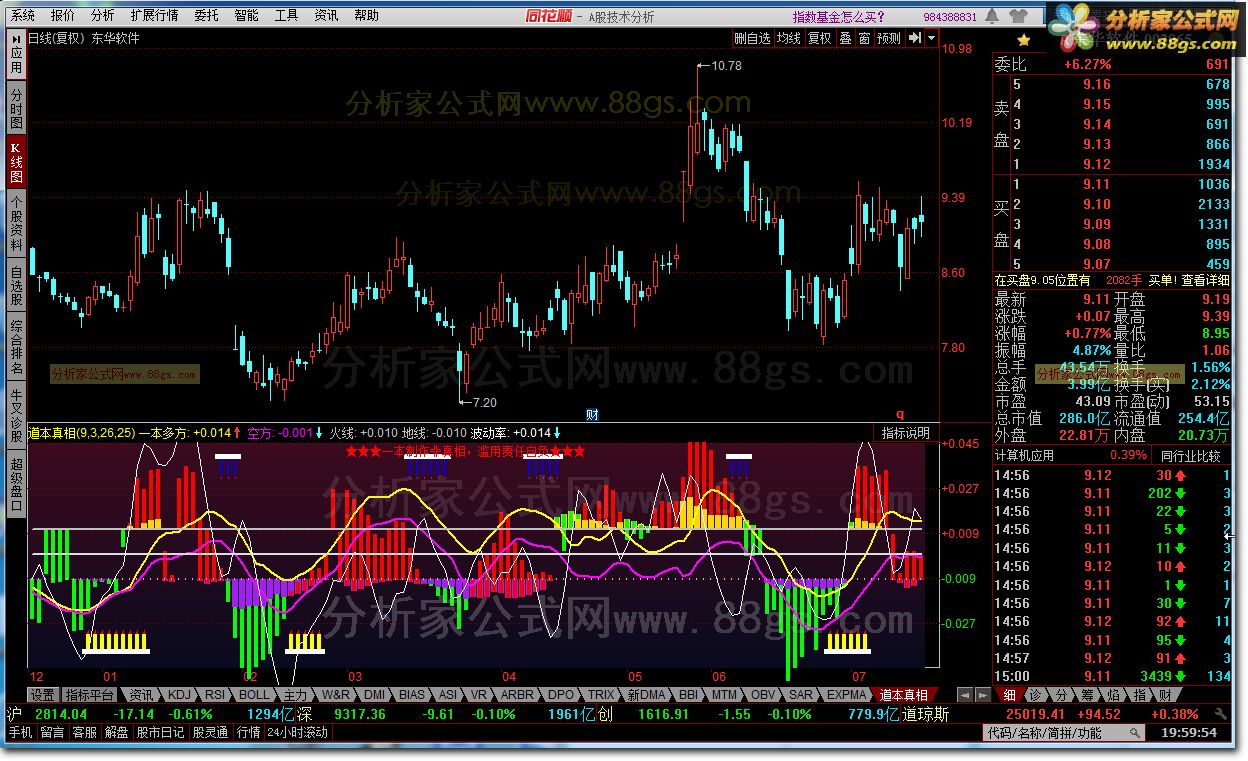Screen dimensions: 1248x761
Task: Toggle 窗 multi-window mode in chart toolbar
Action: pyautogui.click(x=864, y=38)
